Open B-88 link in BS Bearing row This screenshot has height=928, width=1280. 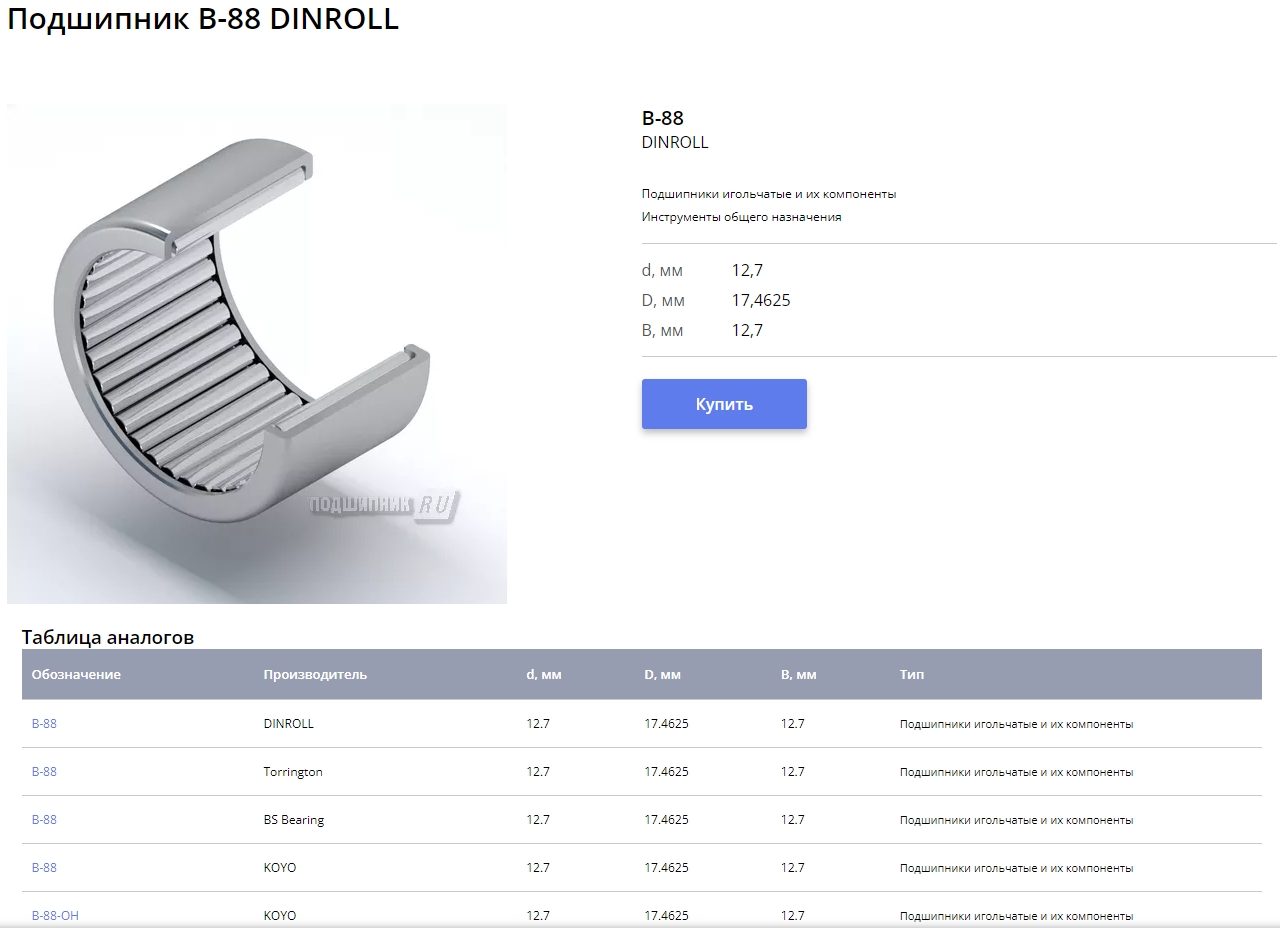pyautogui.click(x=44, y=820)
